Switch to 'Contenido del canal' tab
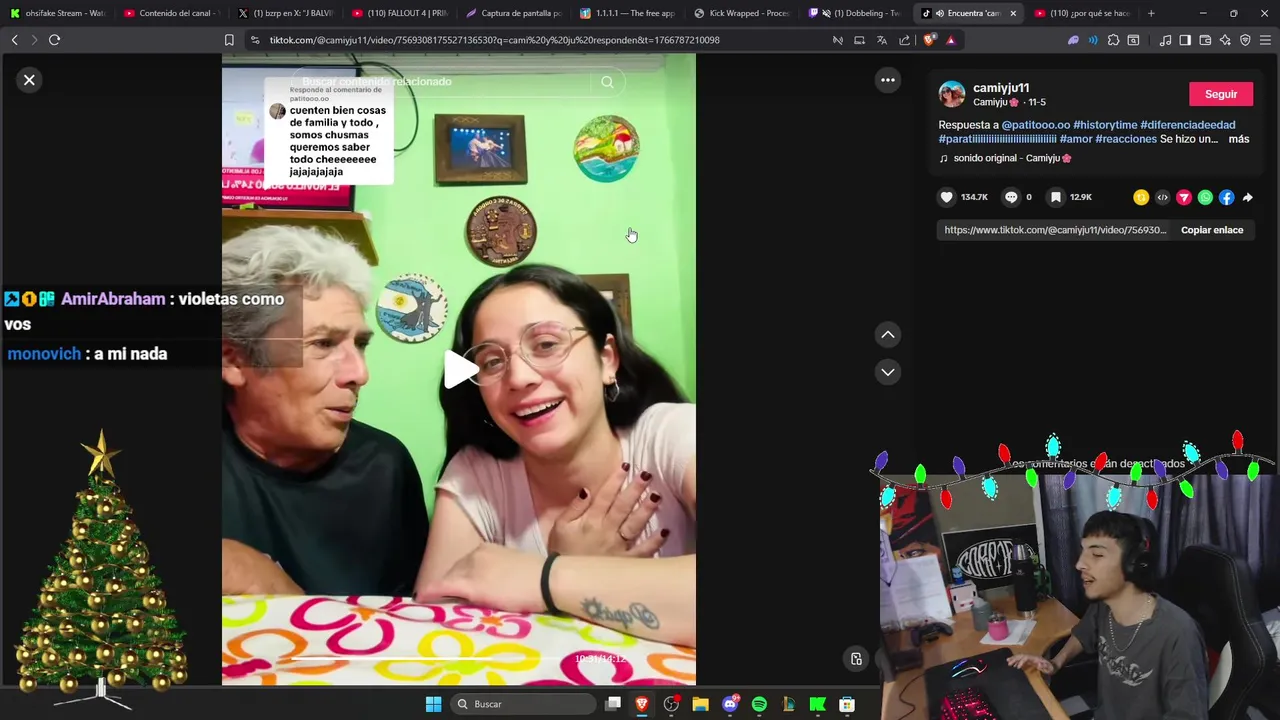Viewport: 1280px width, 720px height. tap(172, 13)
